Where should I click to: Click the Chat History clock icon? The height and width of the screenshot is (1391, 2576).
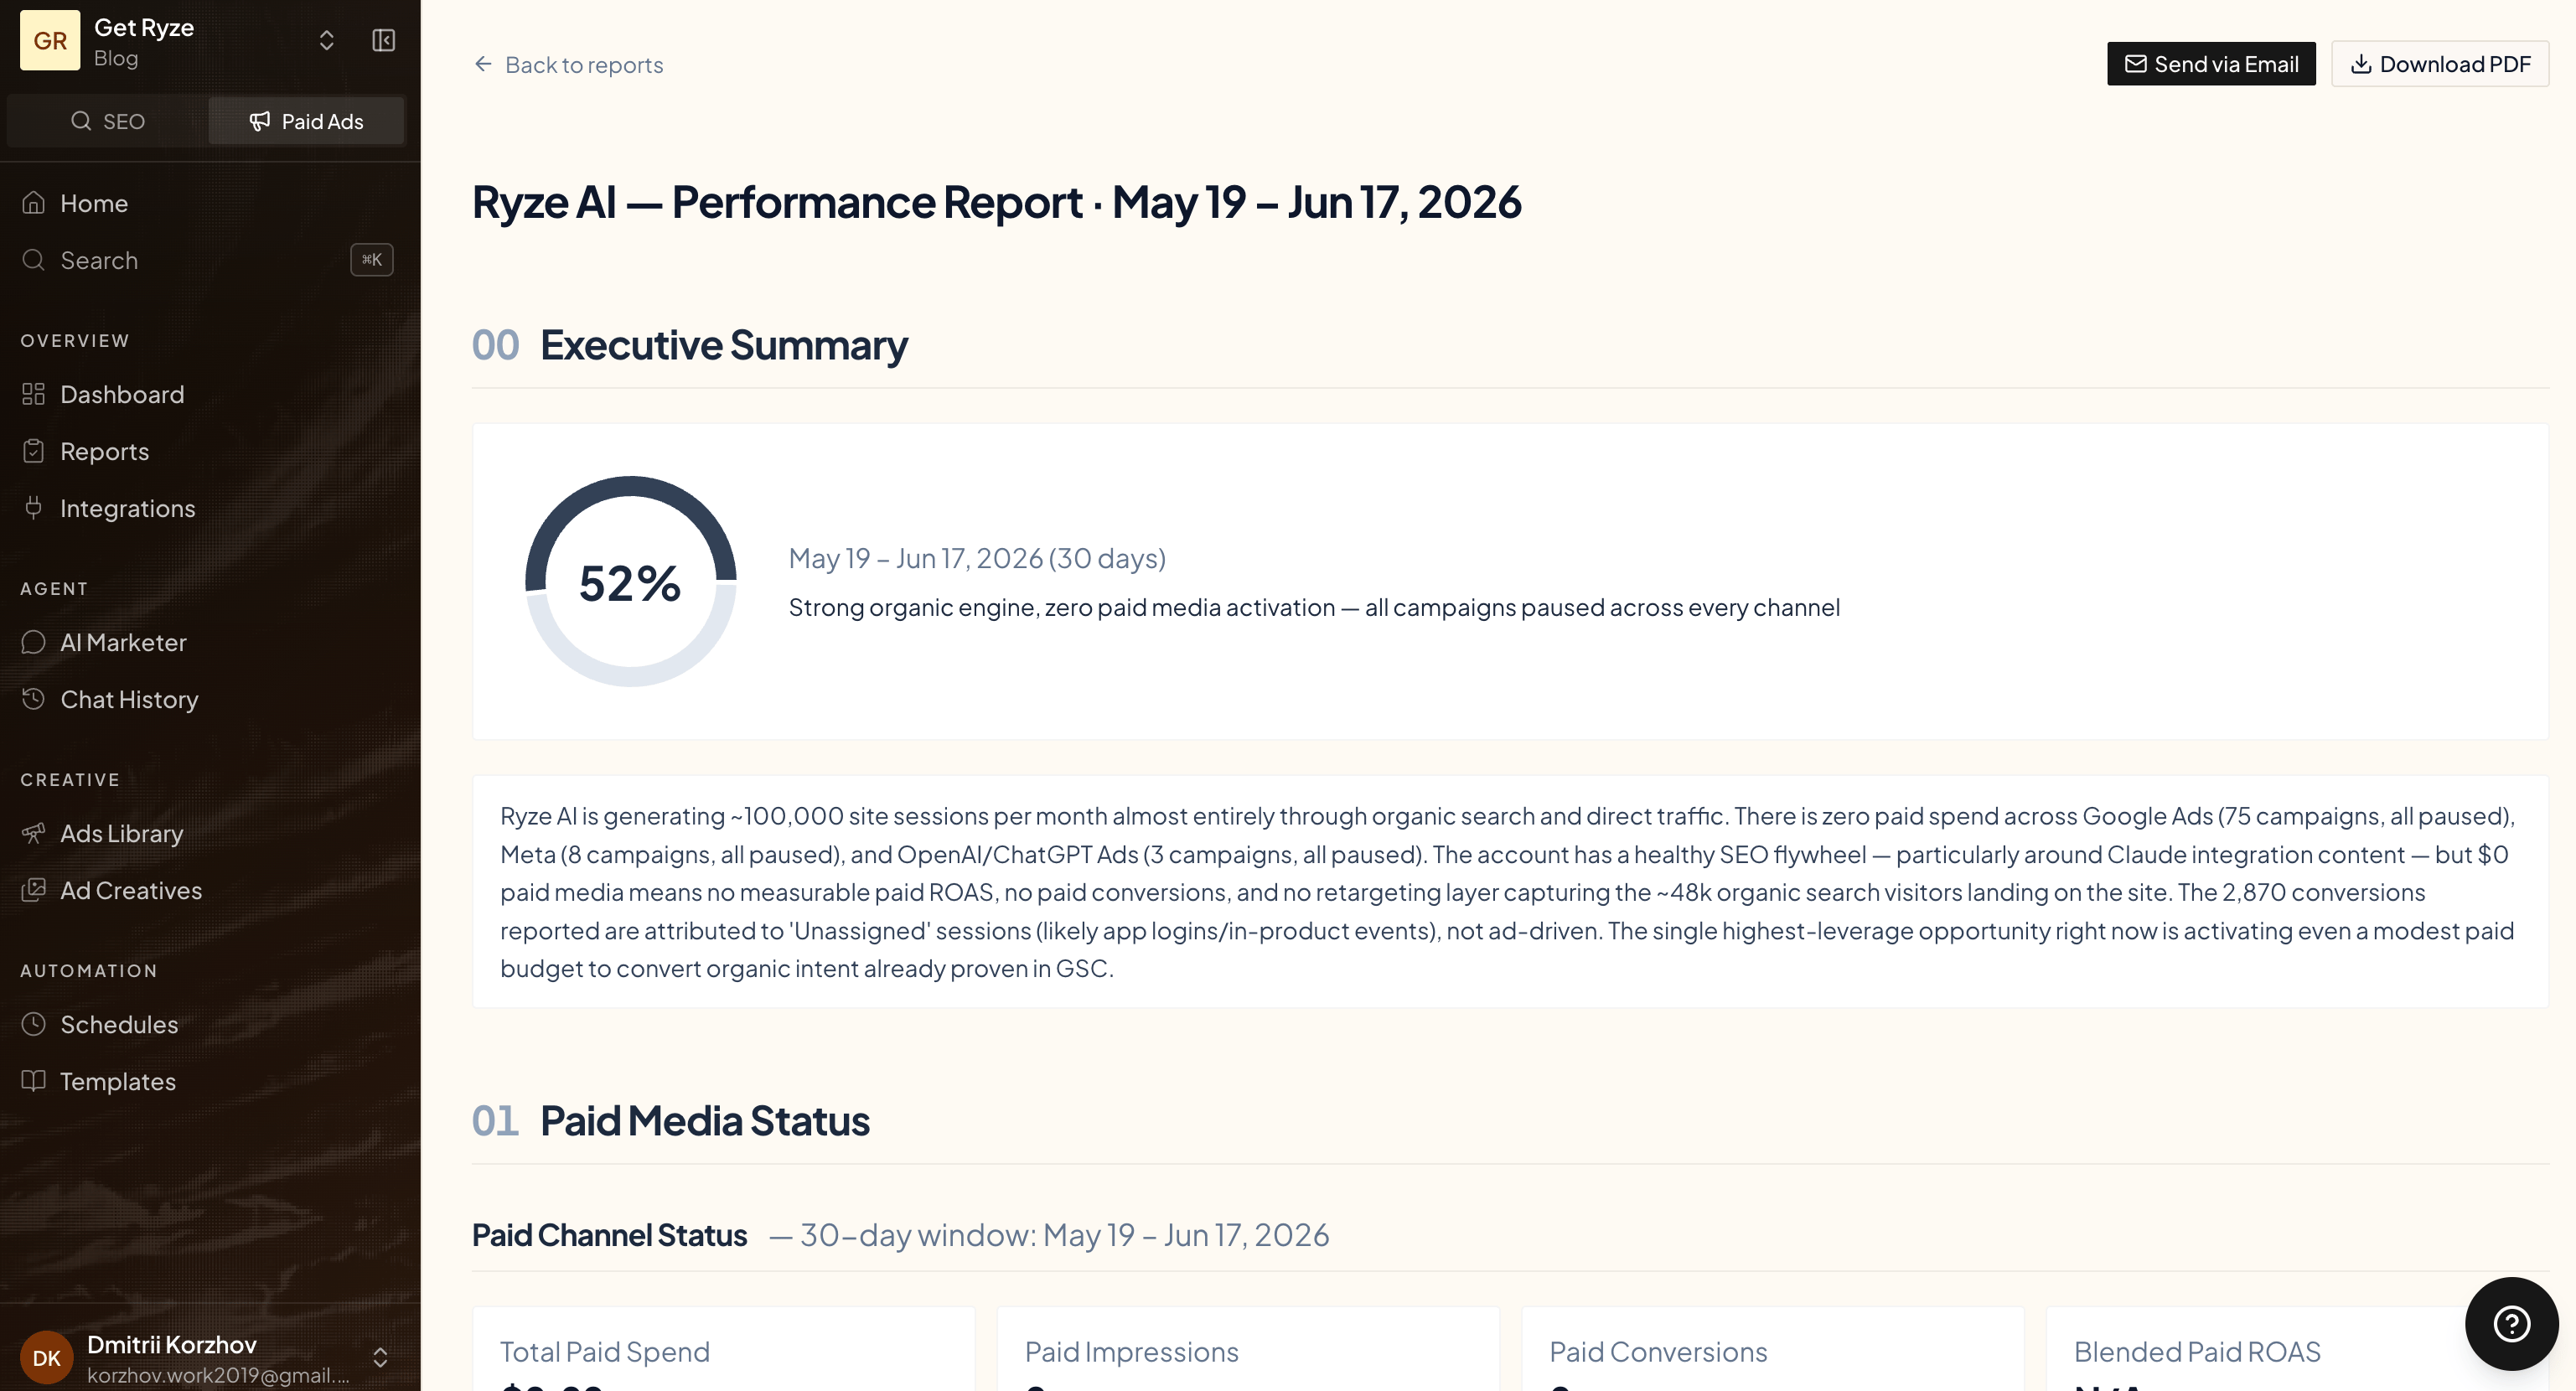pyautogui.click(x=34, y=699)
